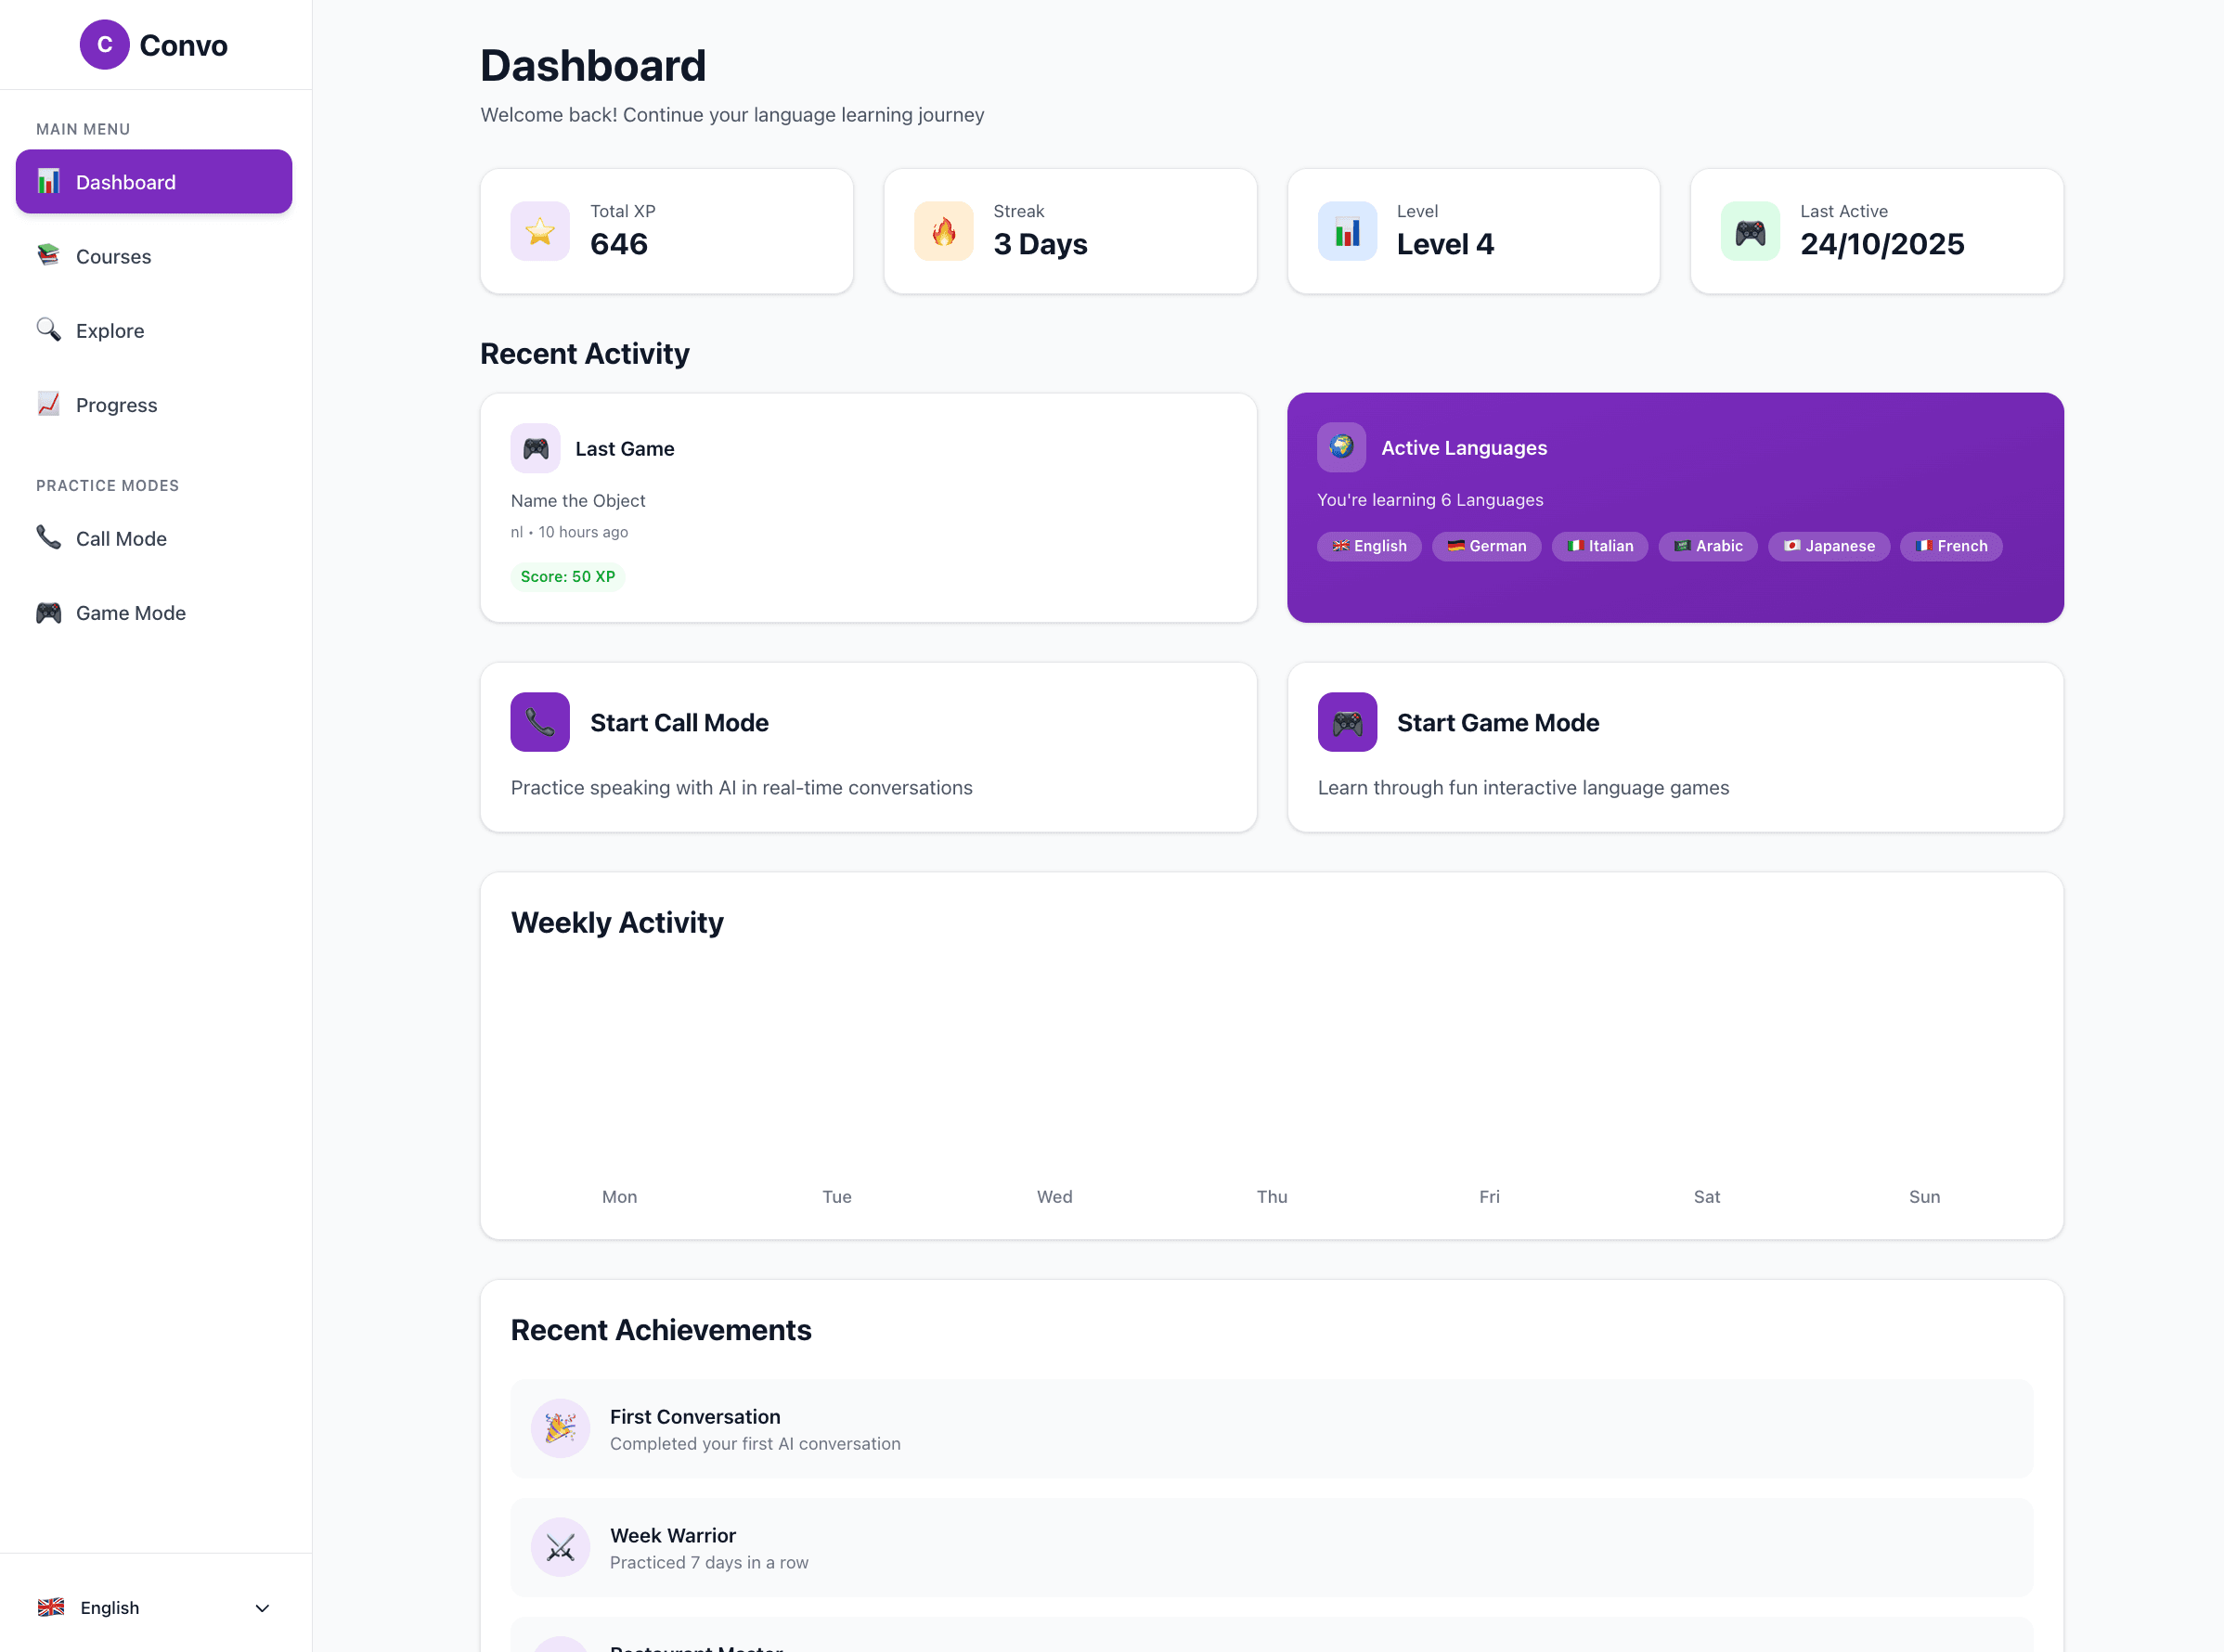Click the globe icon on Active Languages
This screenshot has height=1652, width=2224.
pyautogui.click(x=1341, y=447)
